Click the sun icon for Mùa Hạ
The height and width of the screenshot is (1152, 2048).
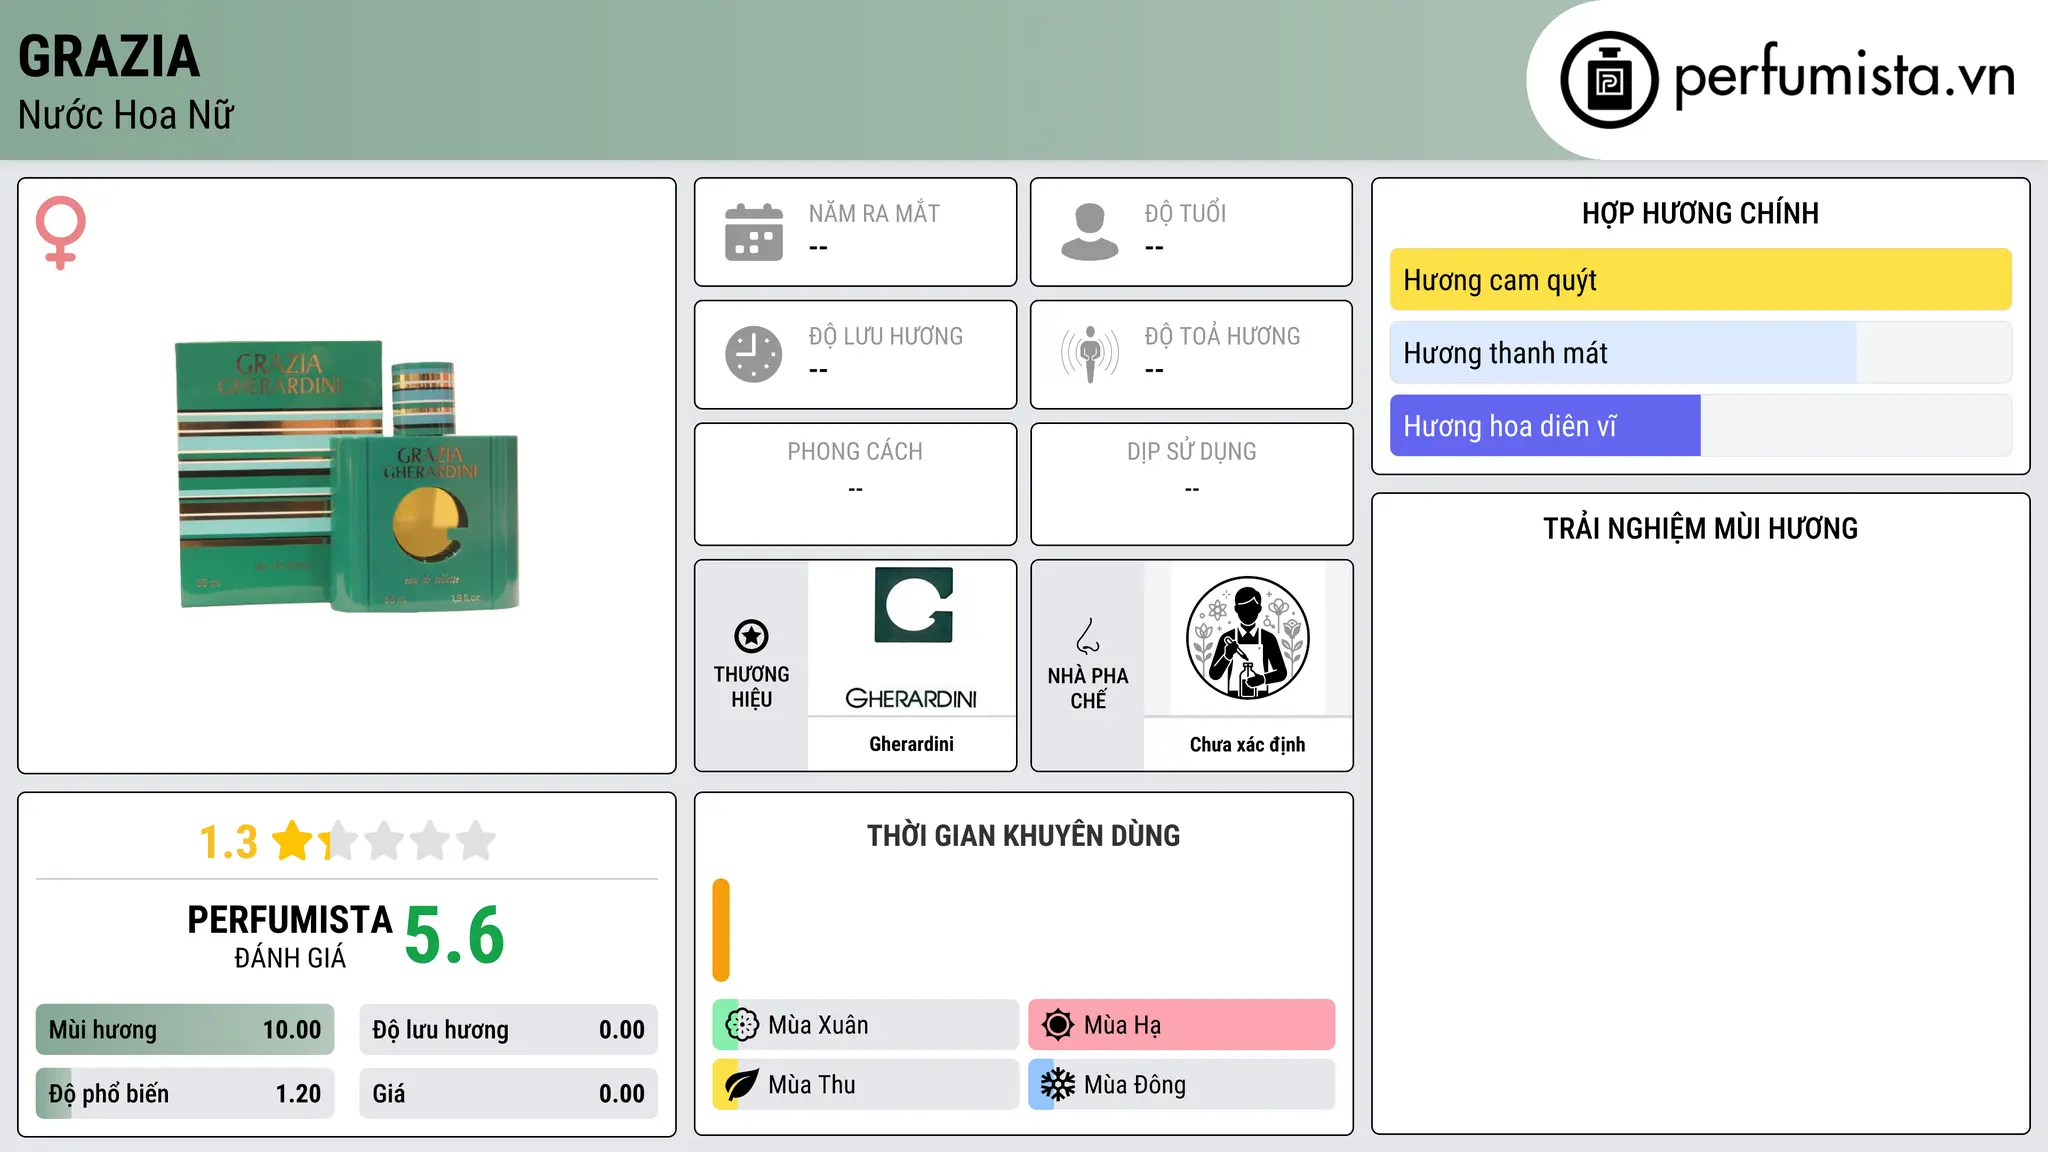1058,1025
